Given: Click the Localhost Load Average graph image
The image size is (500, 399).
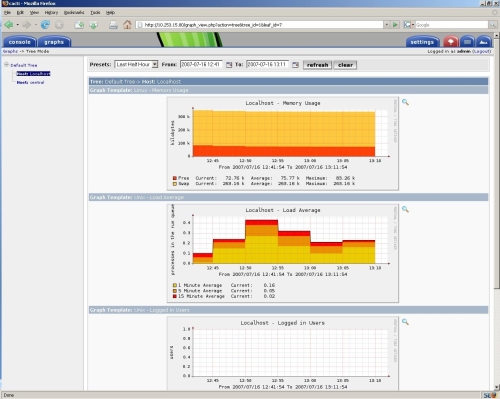Looking at the screenshot, I should 283,253.
